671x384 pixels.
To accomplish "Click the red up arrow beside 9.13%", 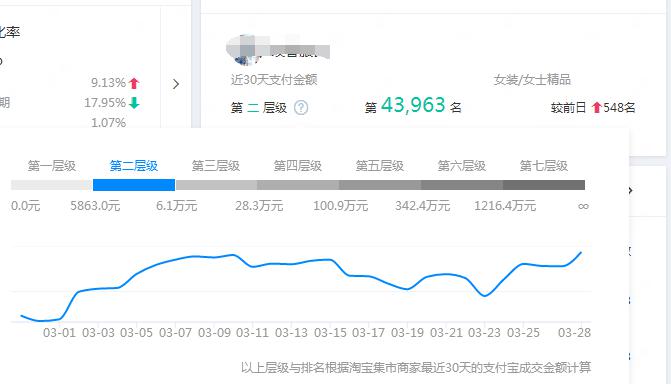I will tap(134, 83).
